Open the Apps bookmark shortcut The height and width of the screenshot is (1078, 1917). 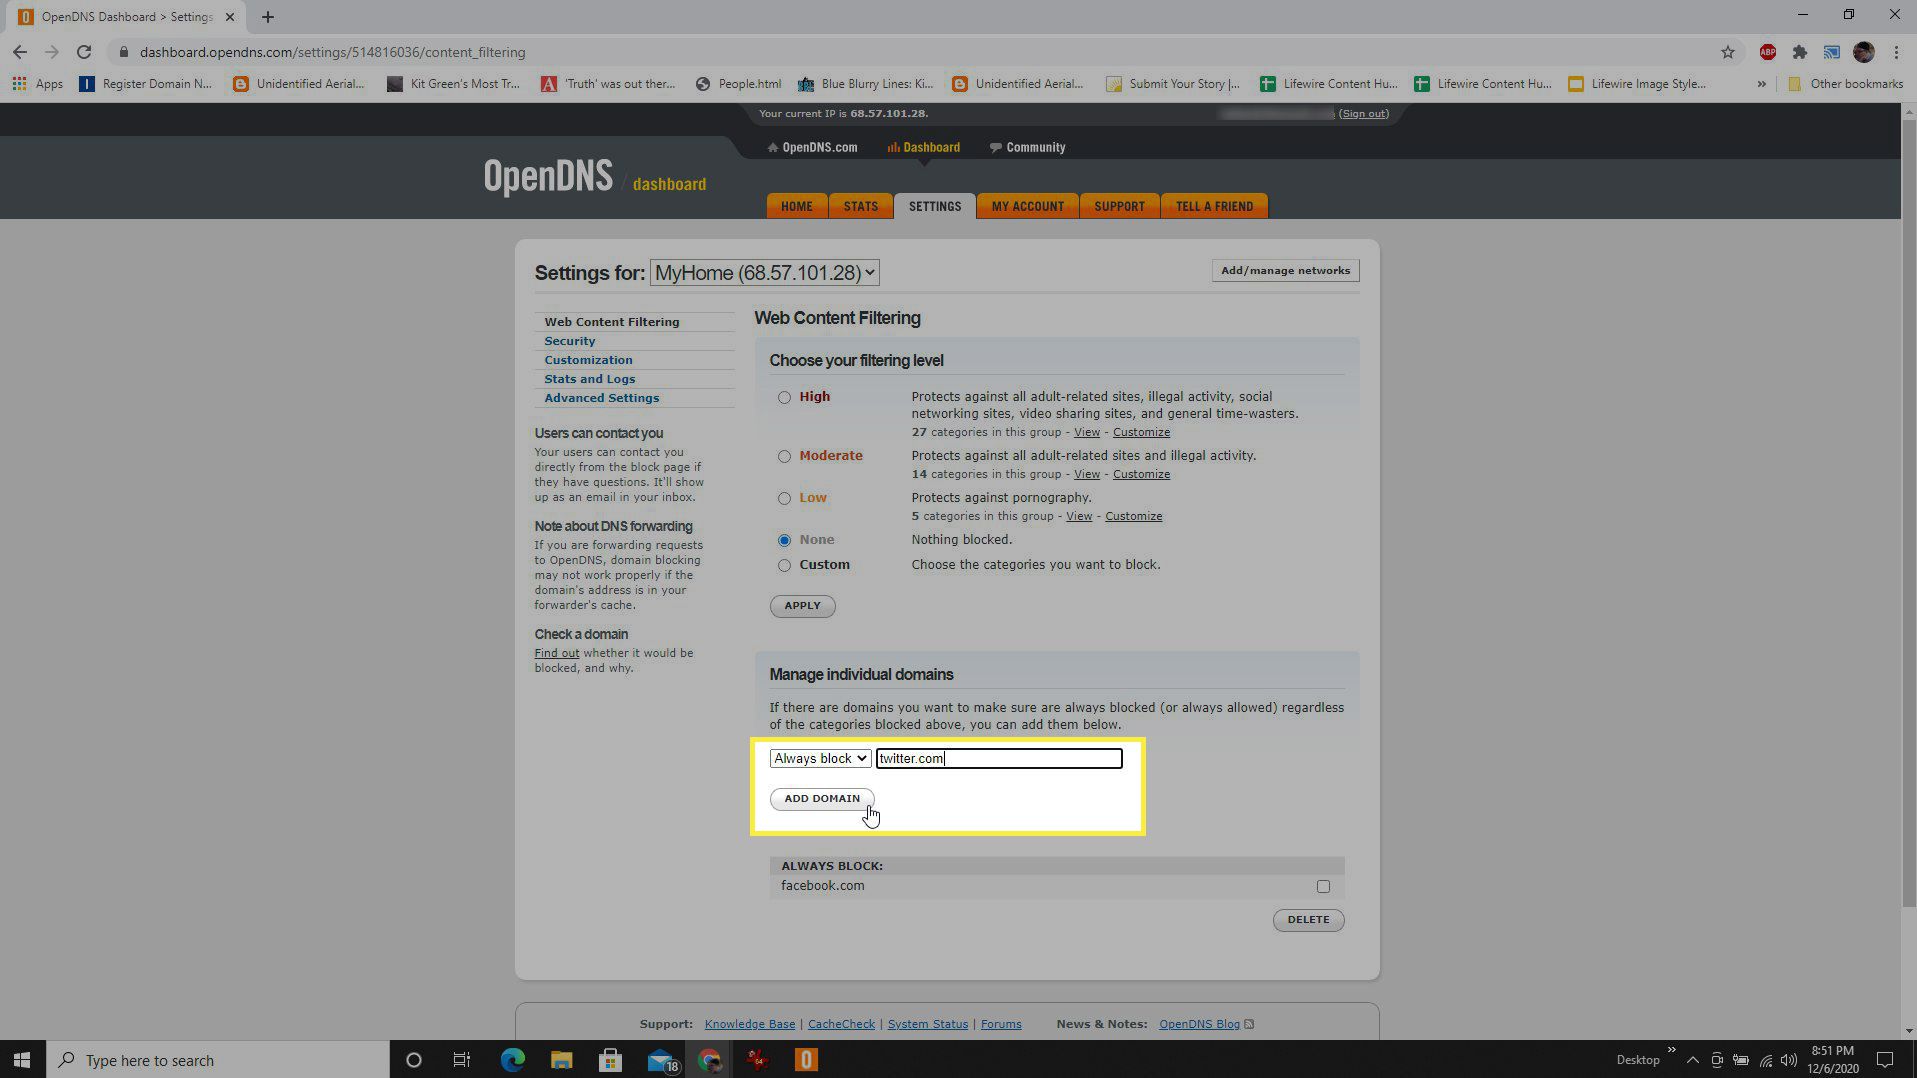pyautogui.click(x=38, y=84)
